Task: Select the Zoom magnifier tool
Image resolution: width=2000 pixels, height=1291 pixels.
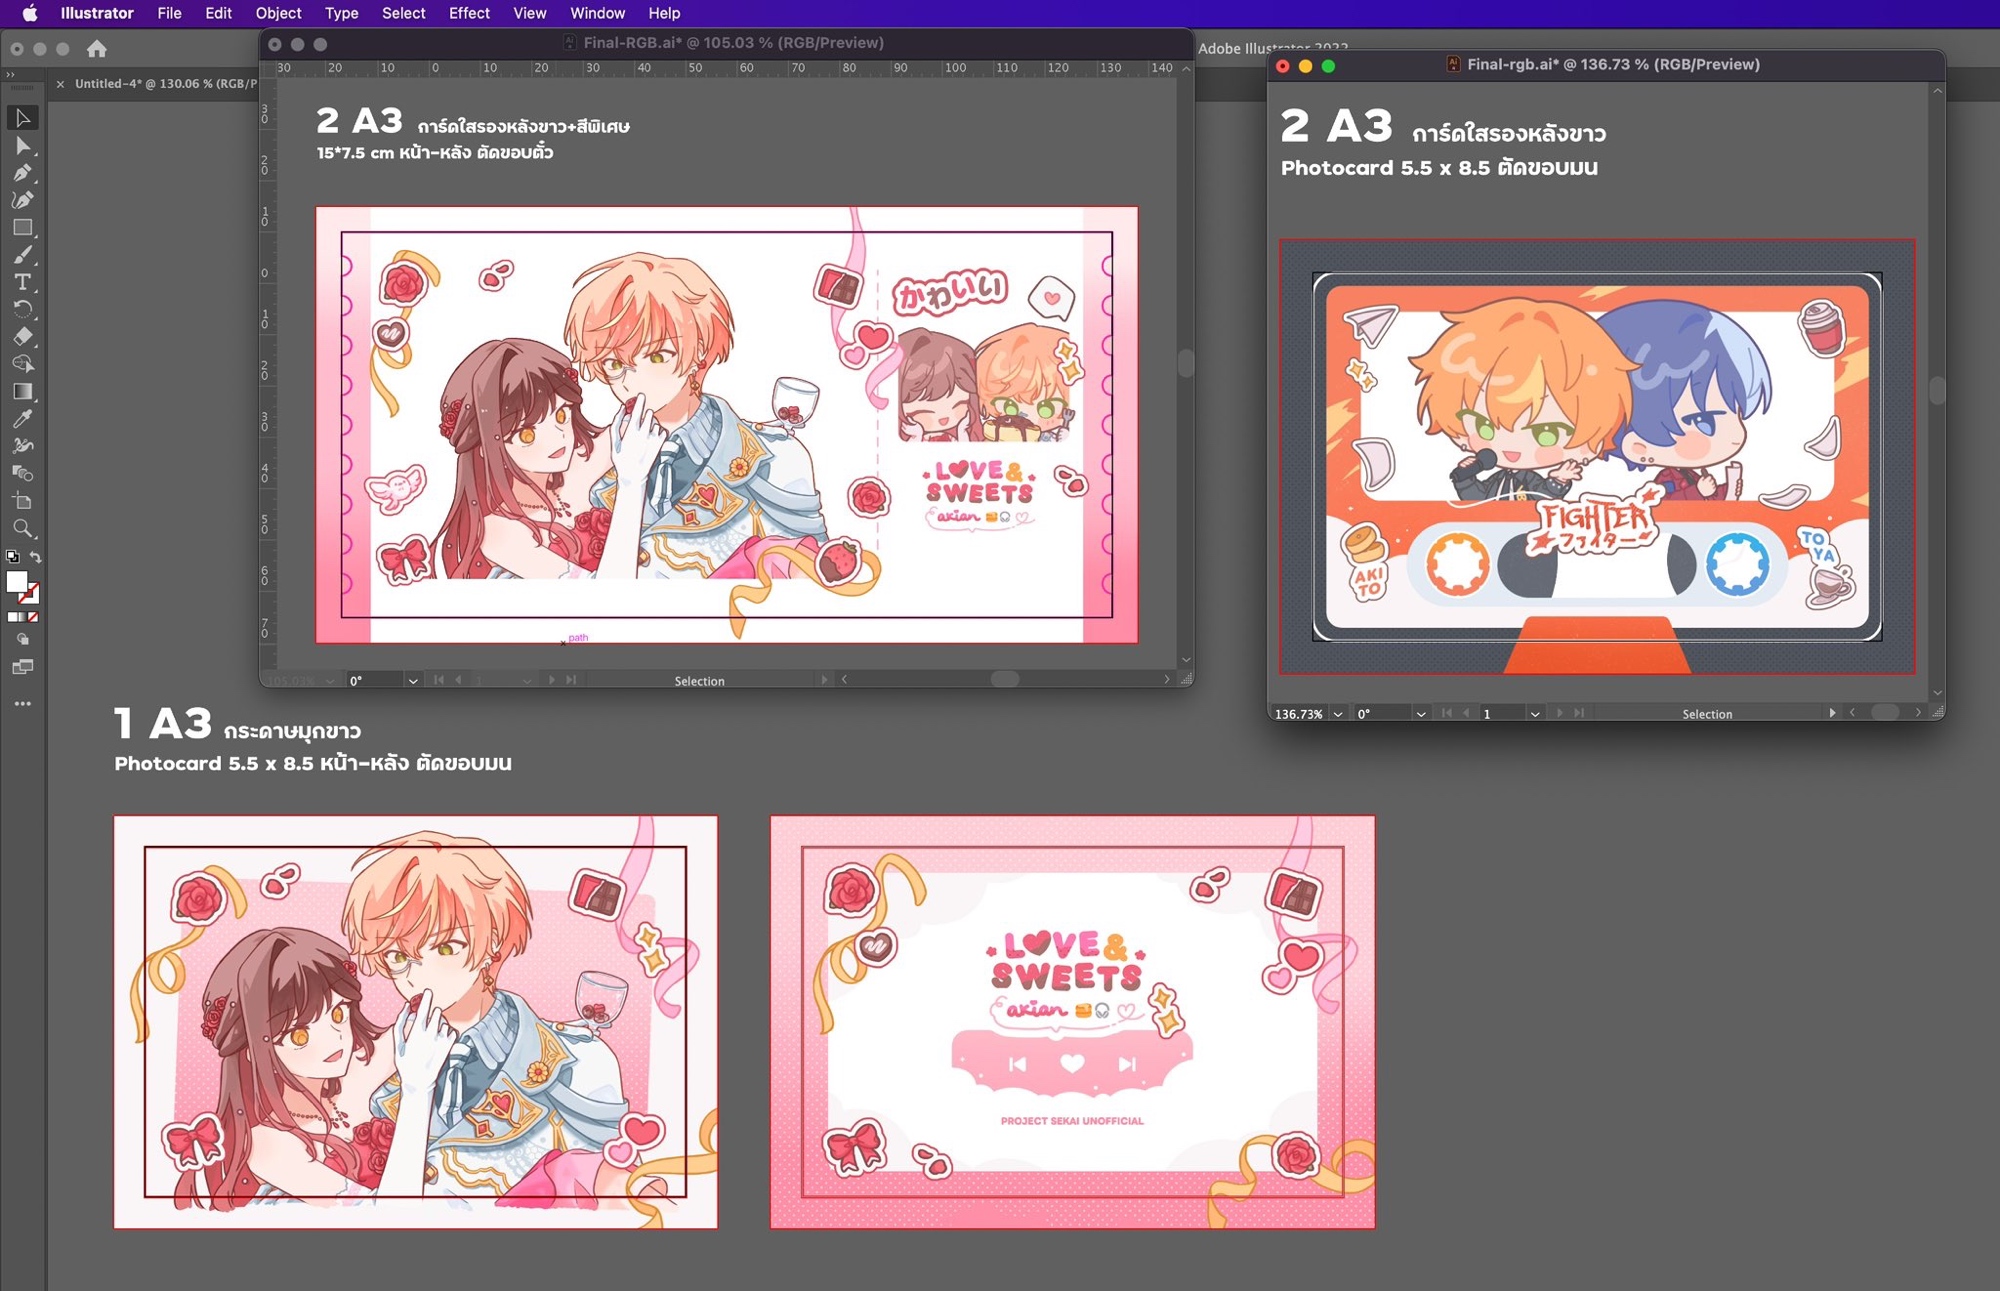Action: [22, 528]
